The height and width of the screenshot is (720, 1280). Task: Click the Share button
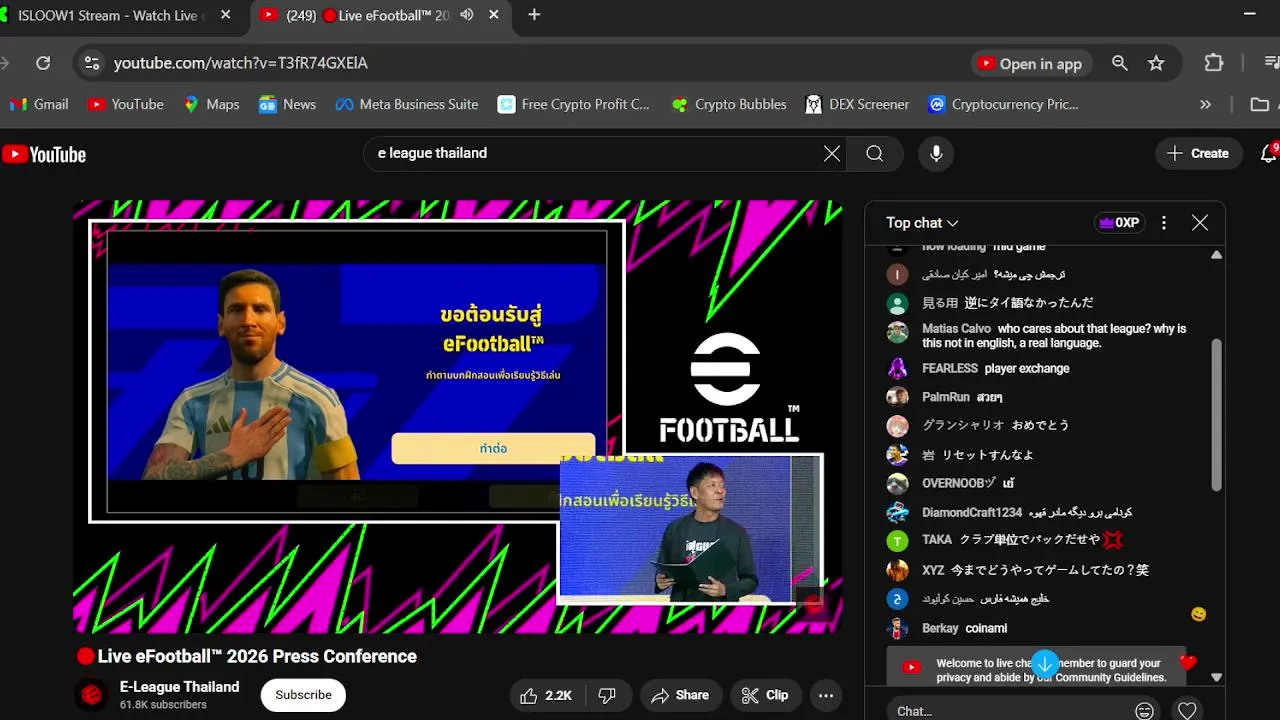pos(681,695)
